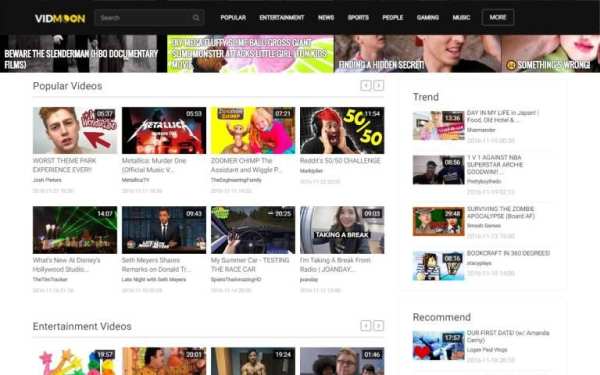Go to next Popular Videos page arrow
The image size is (600, 375).
(x=378, y=85)
